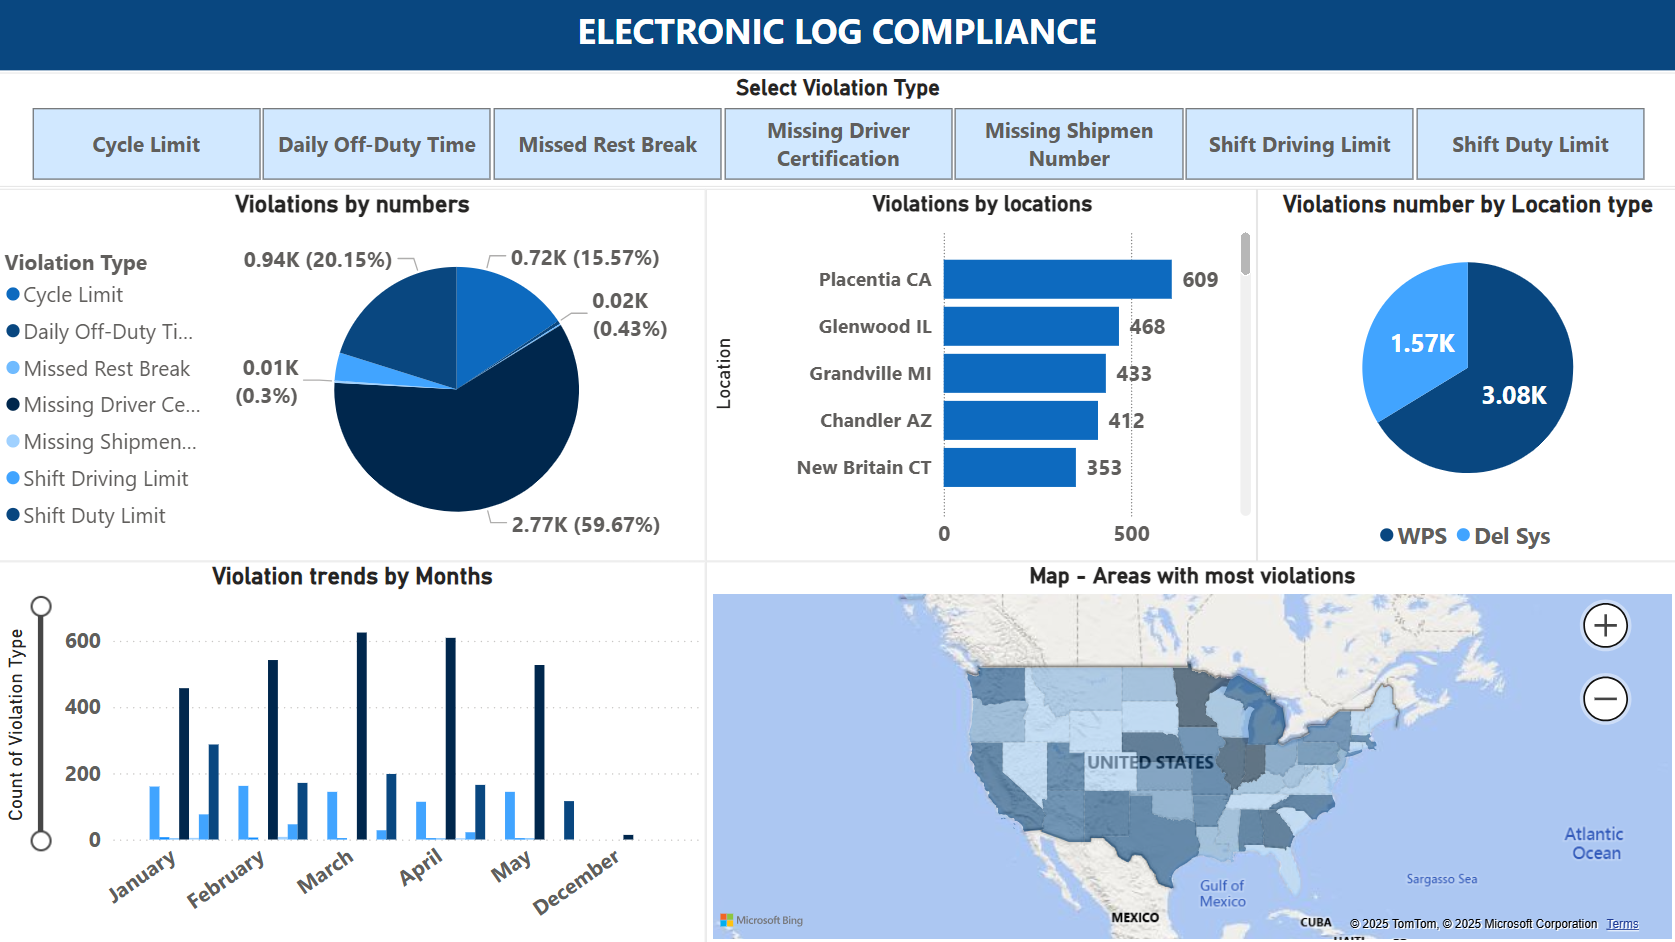This screenshot has width=1675, height=942.
Task: Select the Daily Off-Duty Time filter
Action: (x=376, y=145)
